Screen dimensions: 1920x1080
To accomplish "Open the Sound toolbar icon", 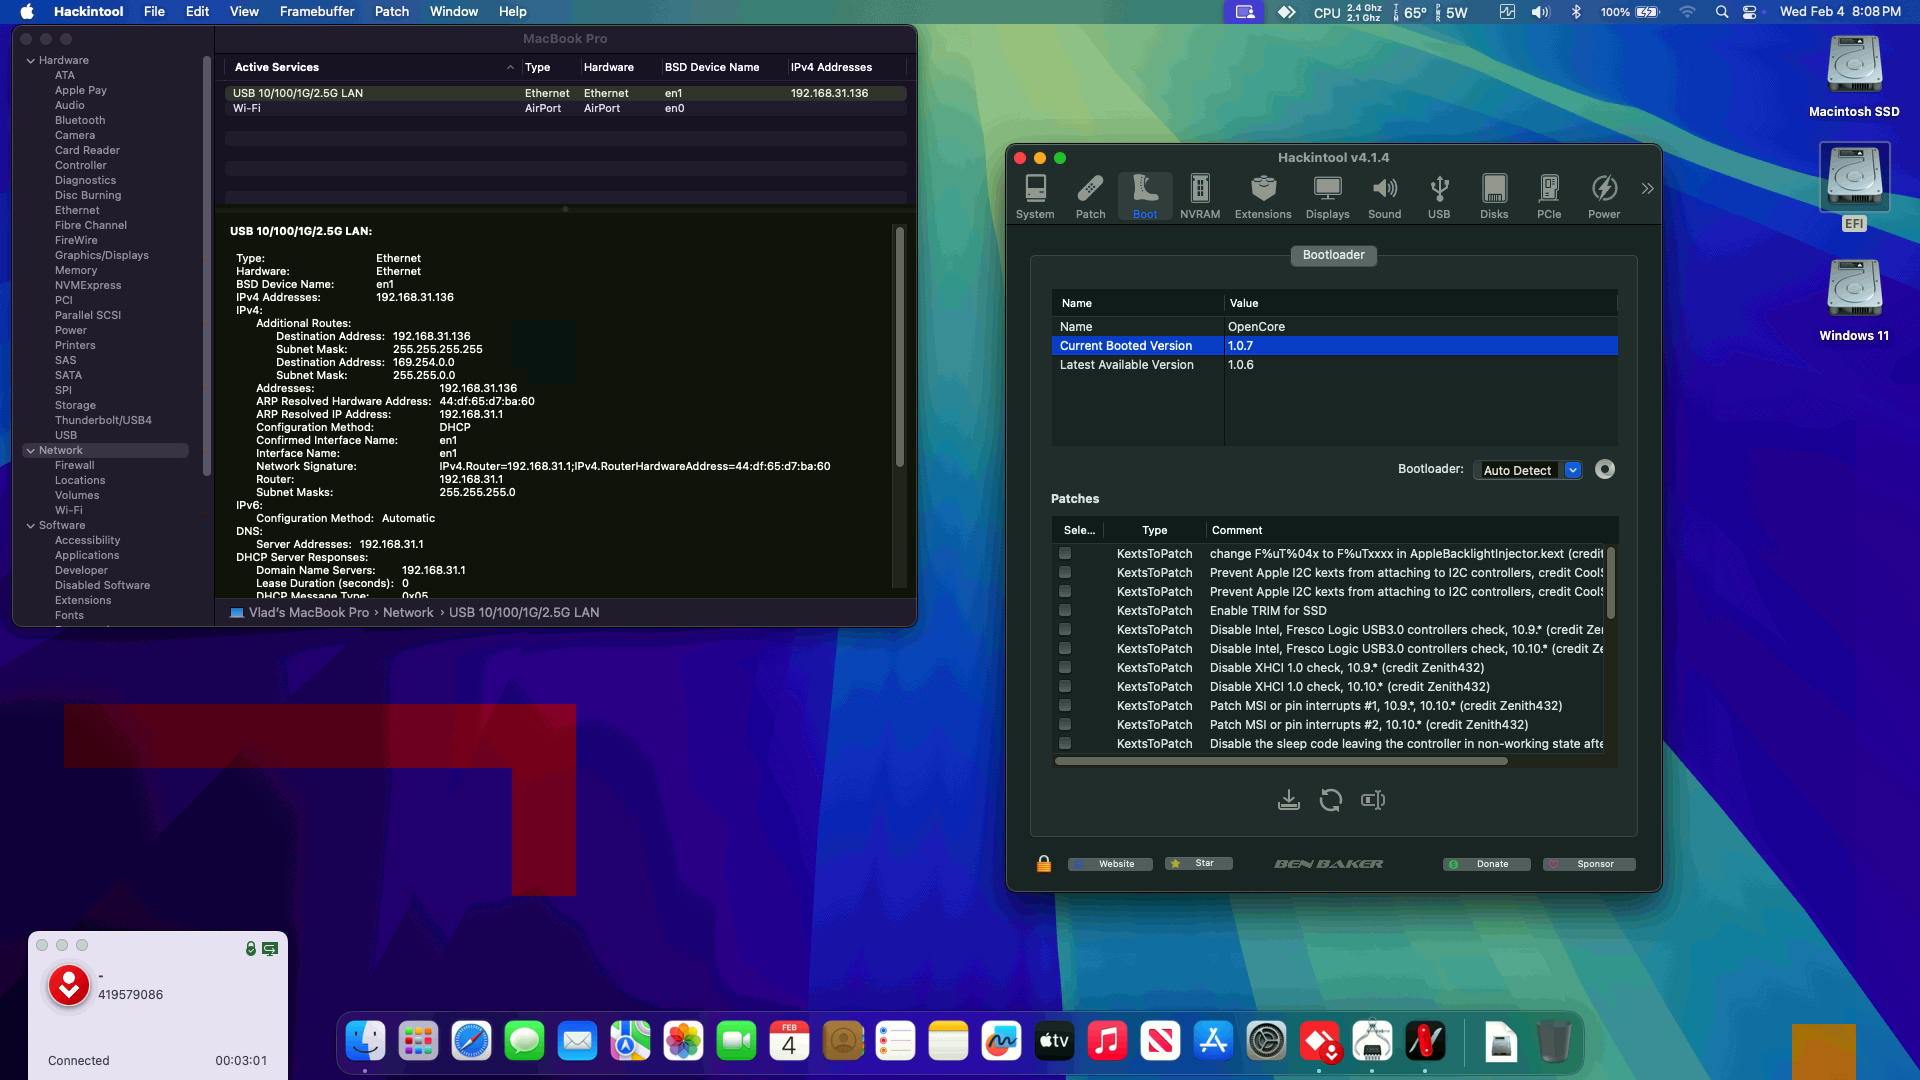I will click(x=1384, y=197).
